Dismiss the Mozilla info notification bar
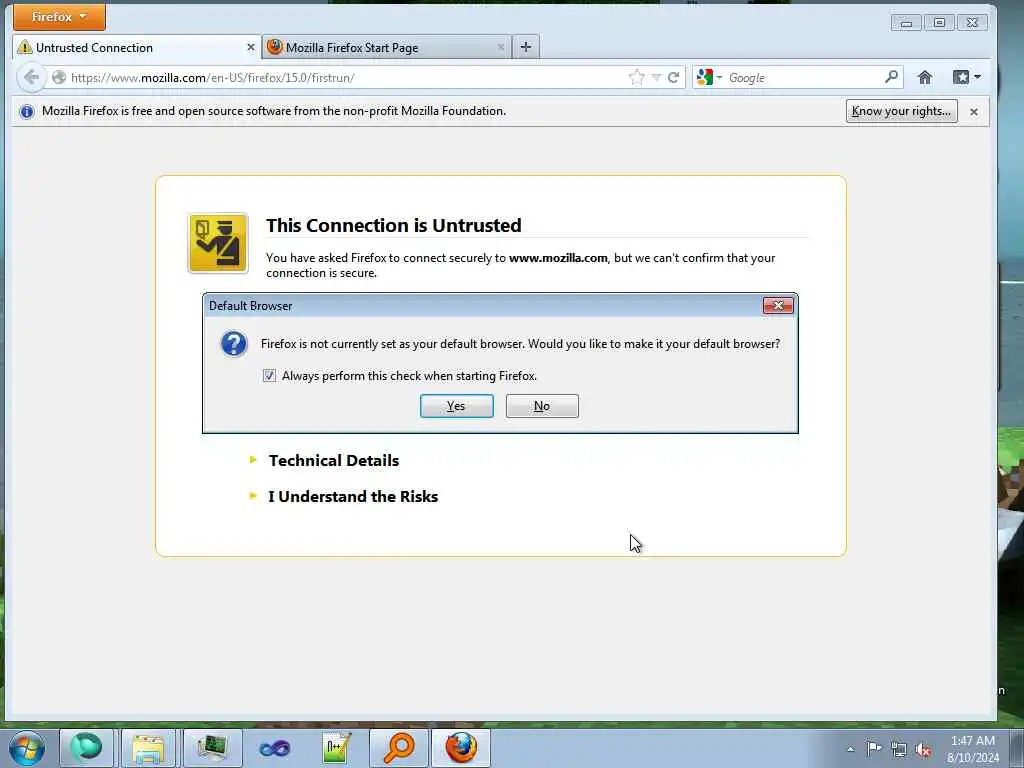The image size is (1024, 768). click(974, 112)
